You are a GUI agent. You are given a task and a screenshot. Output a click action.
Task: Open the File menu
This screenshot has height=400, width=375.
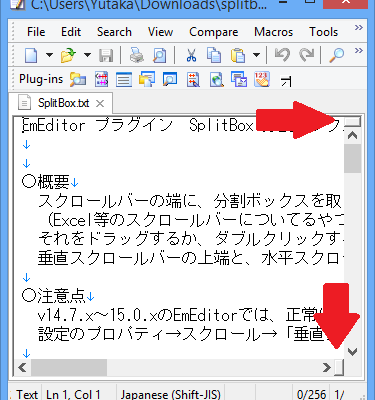pyautogui.click(x=36, y=32)
